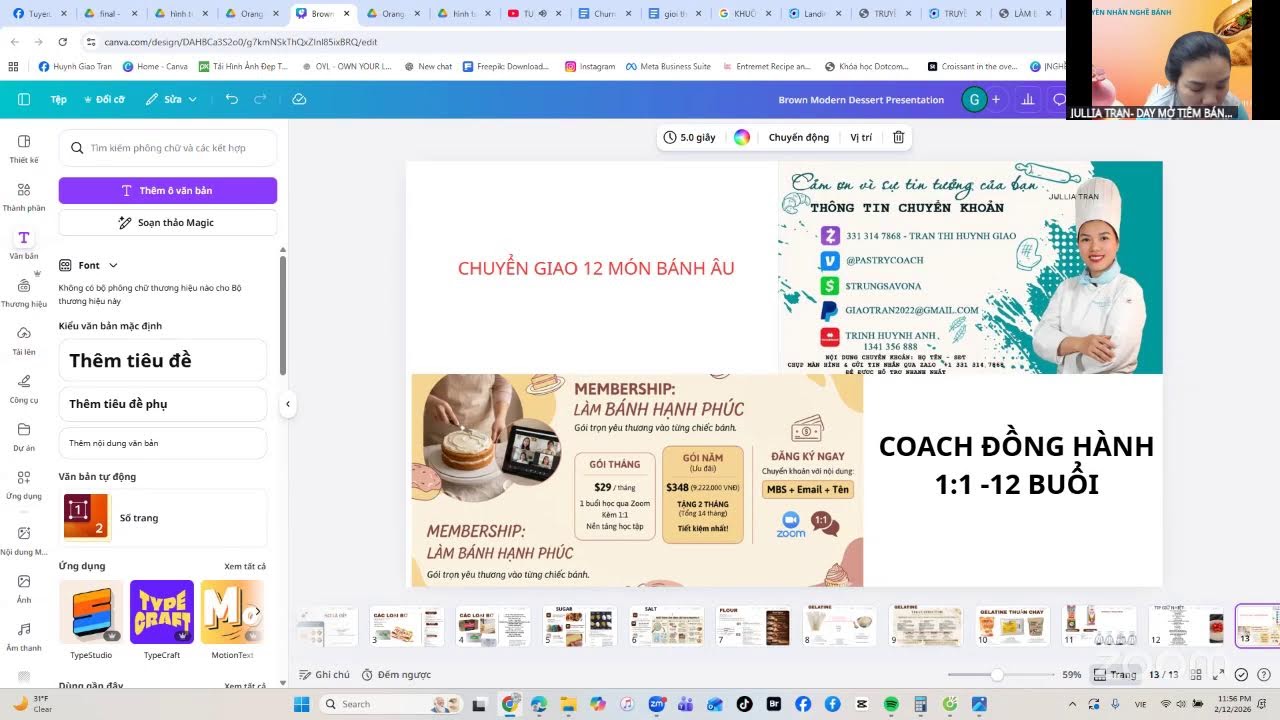
Task: Switch to the TU YouTube browser tab
Action: (x=529, y=13)
